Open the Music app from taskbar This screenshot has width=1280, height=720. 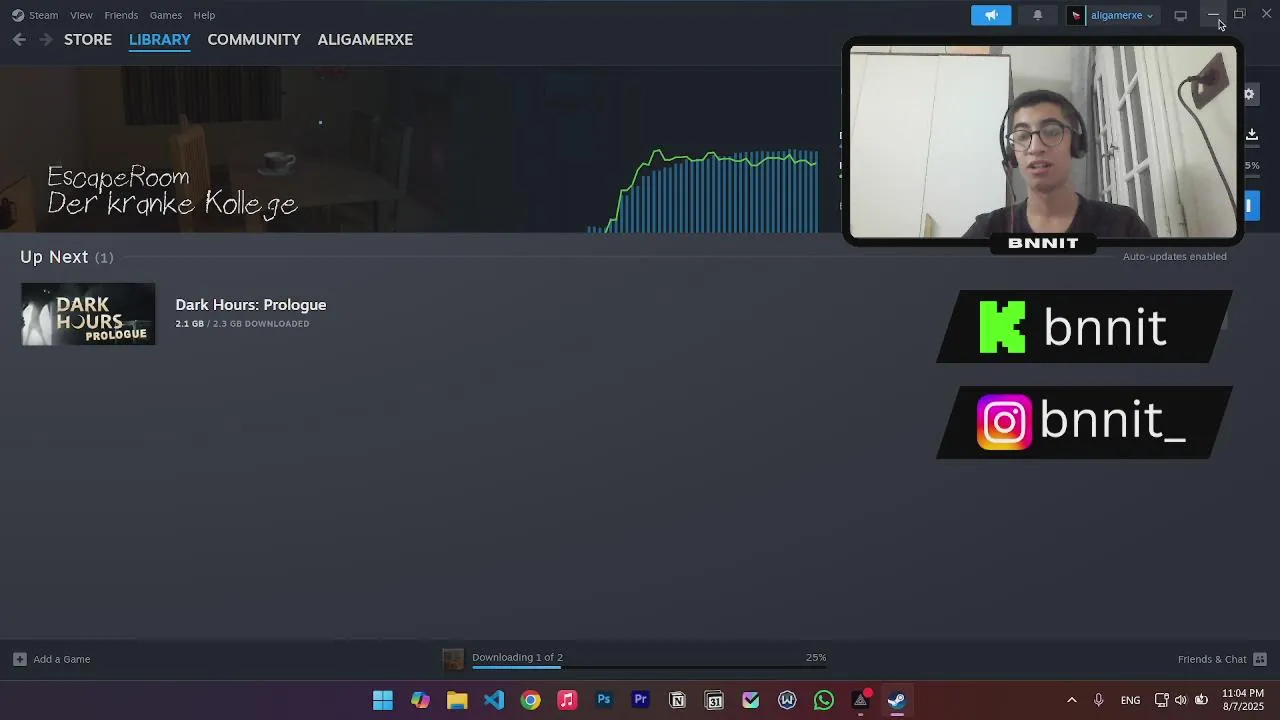(x=567, y=700)
